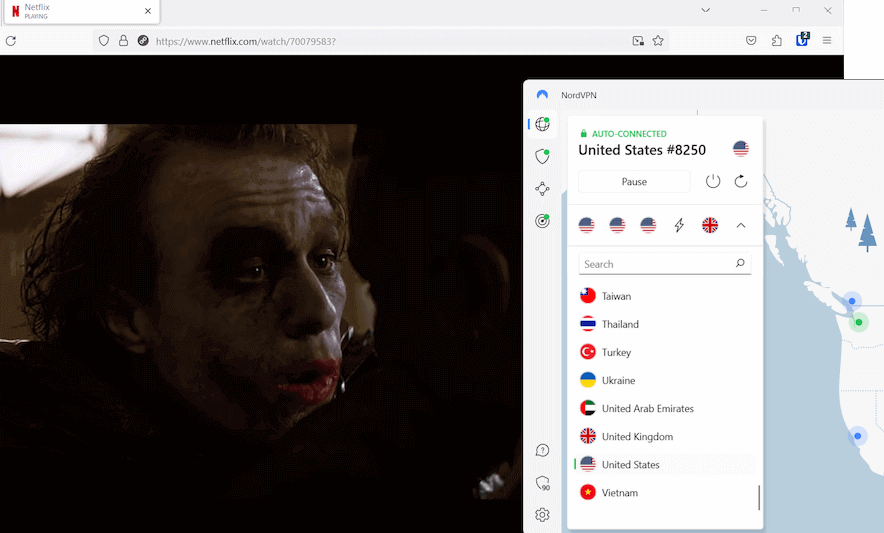Open site permissions icon in address bar

pos(143,41)
